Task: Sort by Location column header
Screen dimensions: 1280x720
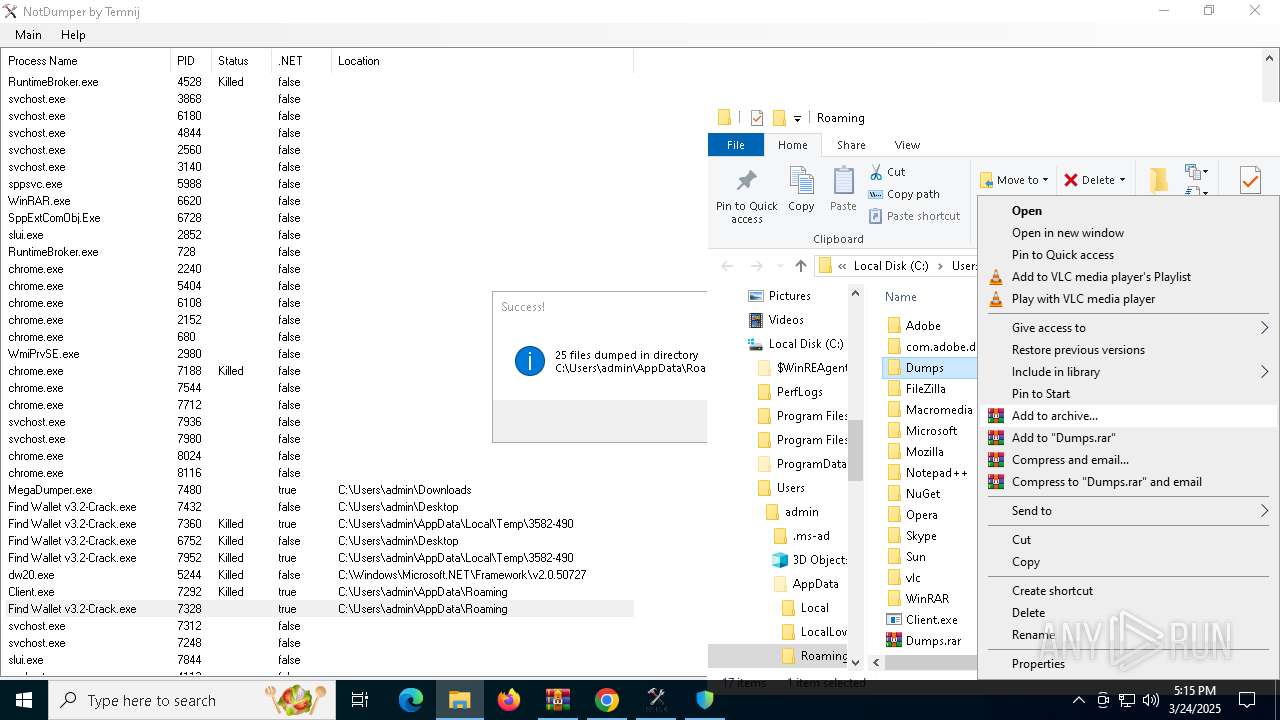Action: point(482,61)
